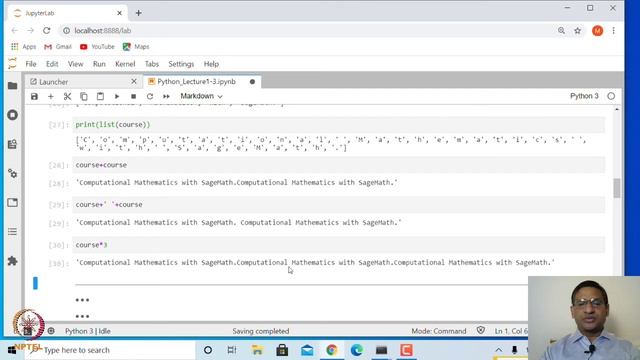Screen dimensions: 640x360
Task: Open the Help menu
Action: (211, 64)
